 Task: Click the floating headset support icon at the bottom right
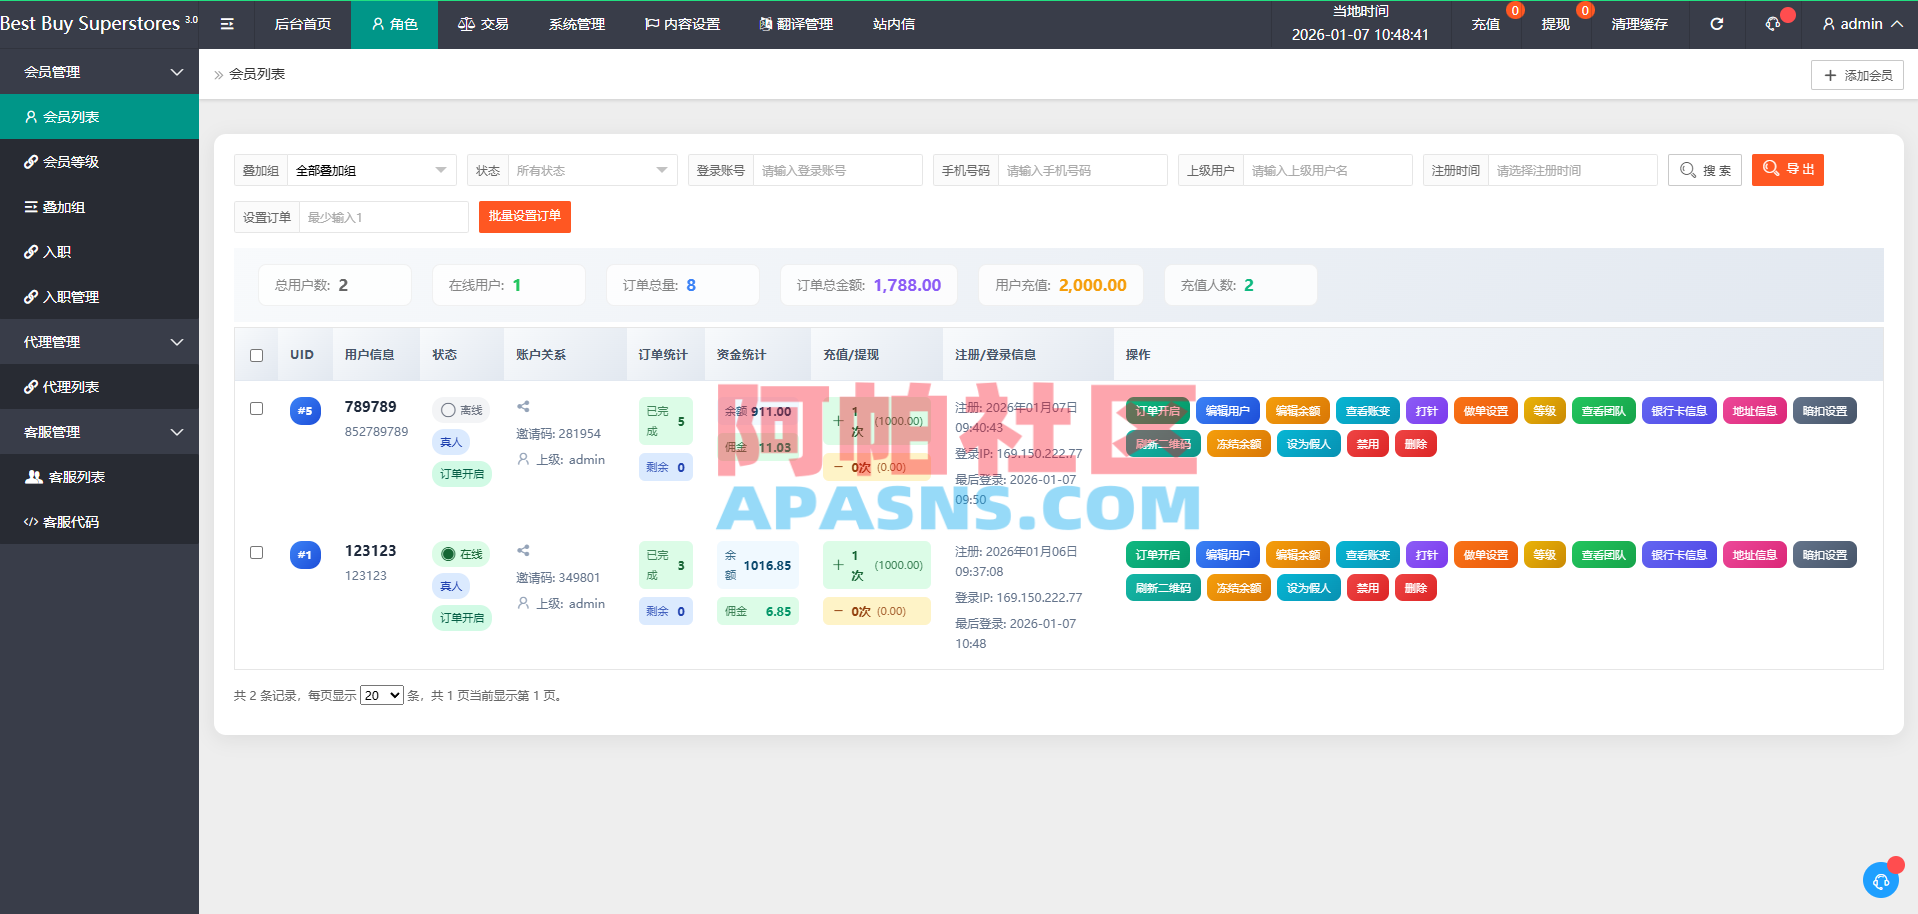coord(1881,880)
